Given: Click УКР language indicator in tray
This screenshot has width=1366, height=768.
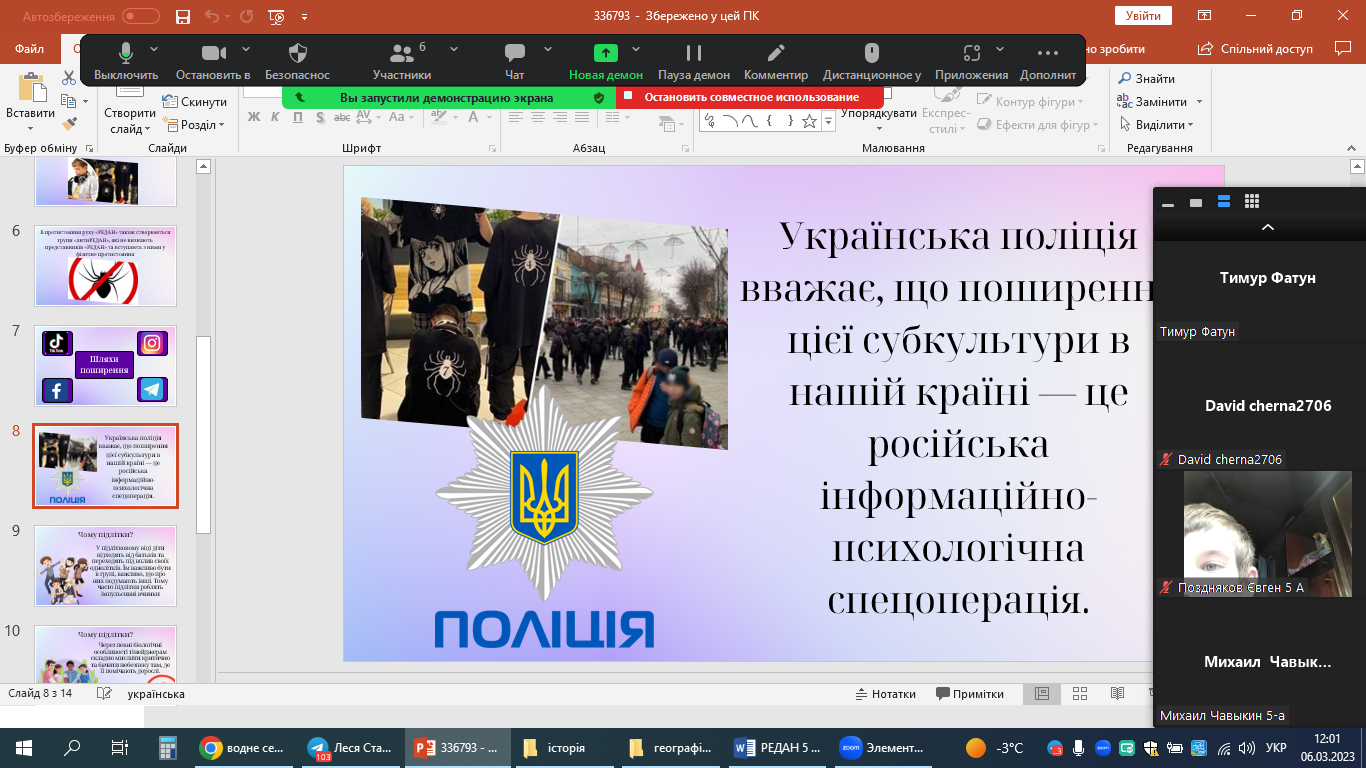Looking at the screenshot, I should 1276,748.
